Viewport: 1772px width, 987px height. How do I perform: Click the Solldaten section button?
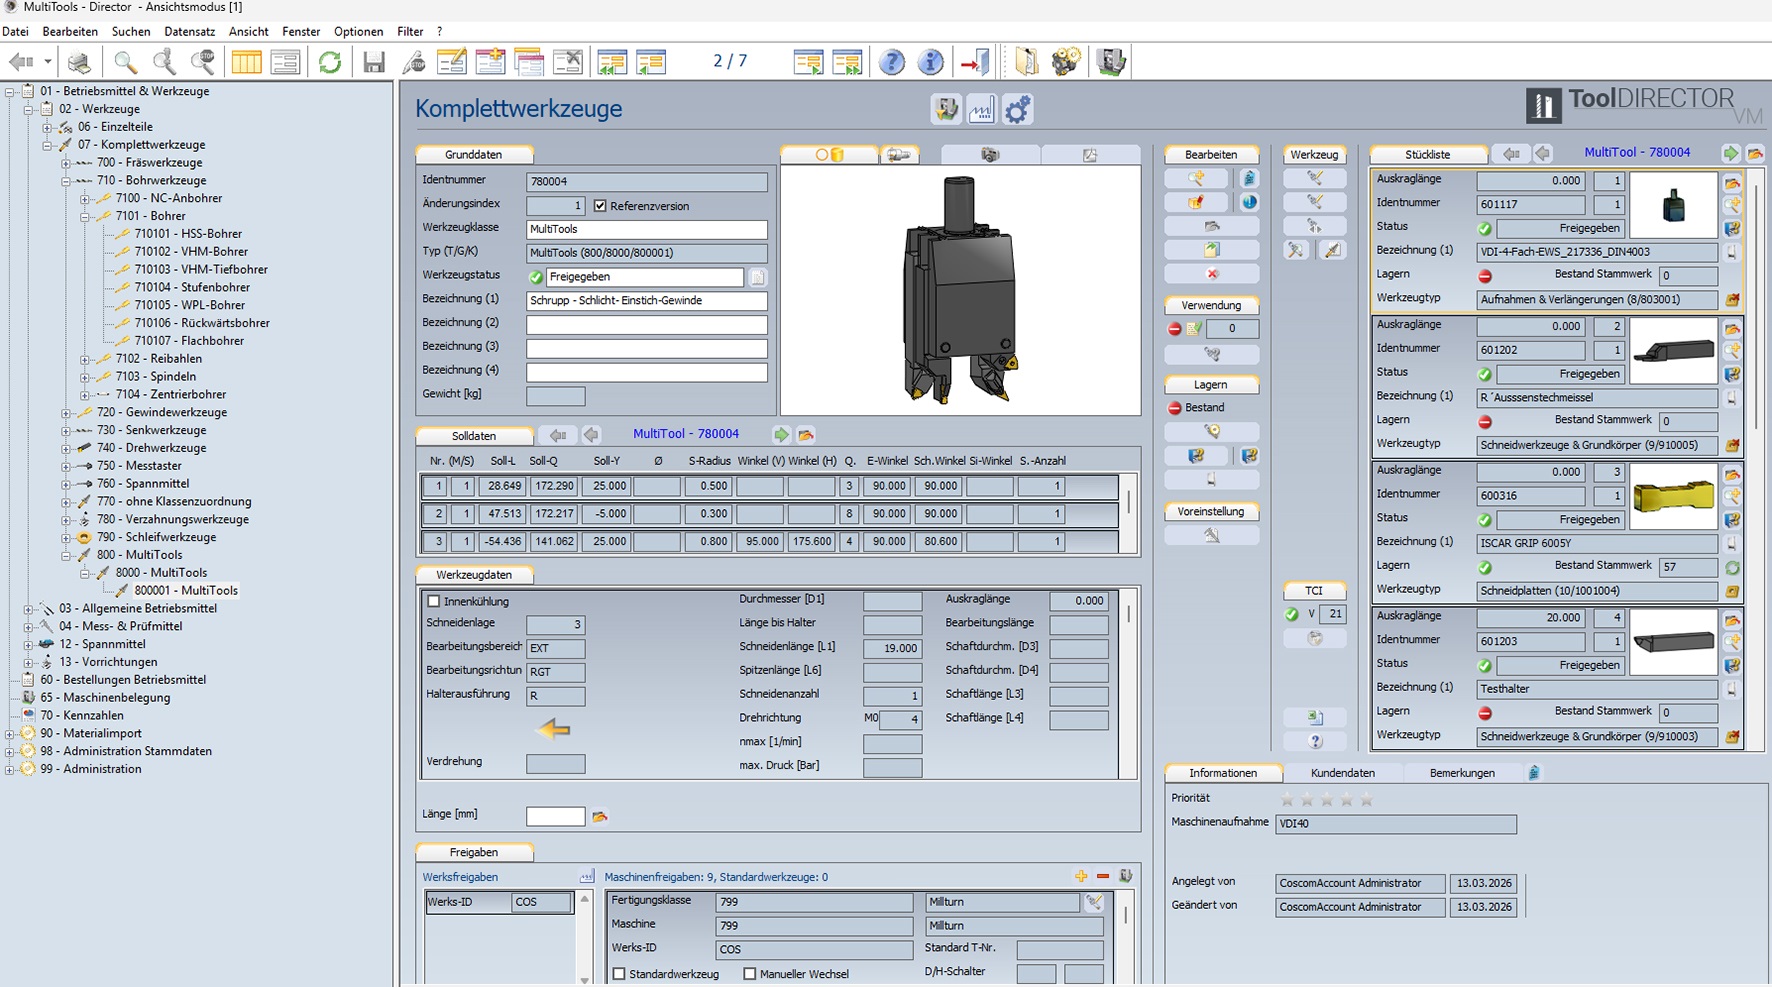tap(474, 436)
